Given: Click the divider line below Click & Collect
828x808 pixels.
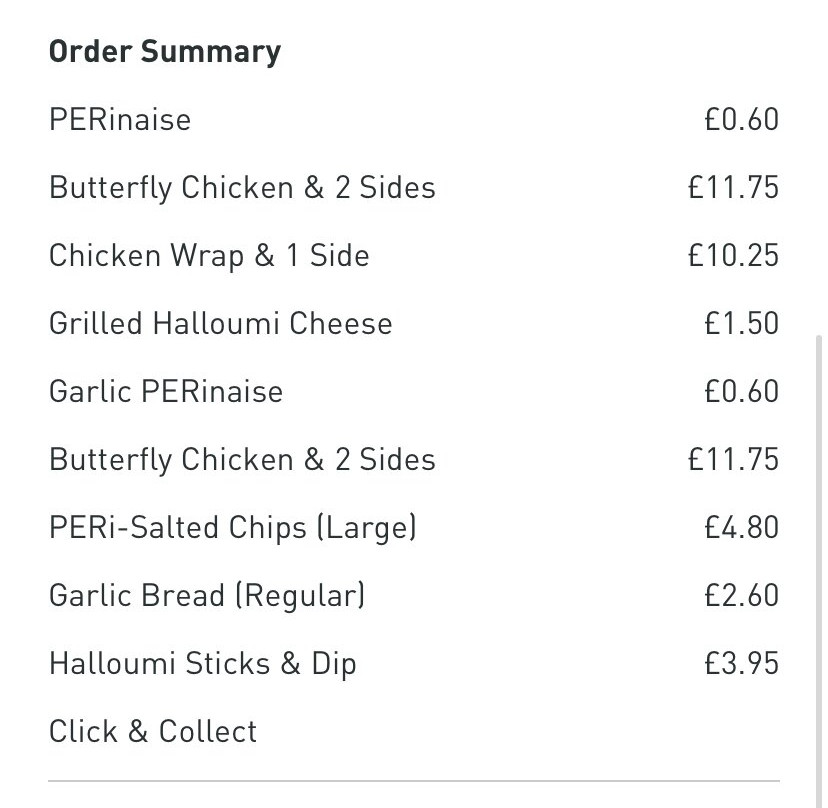Looking at the screenshot, I should pyautogui.click(x=414, y=781).
